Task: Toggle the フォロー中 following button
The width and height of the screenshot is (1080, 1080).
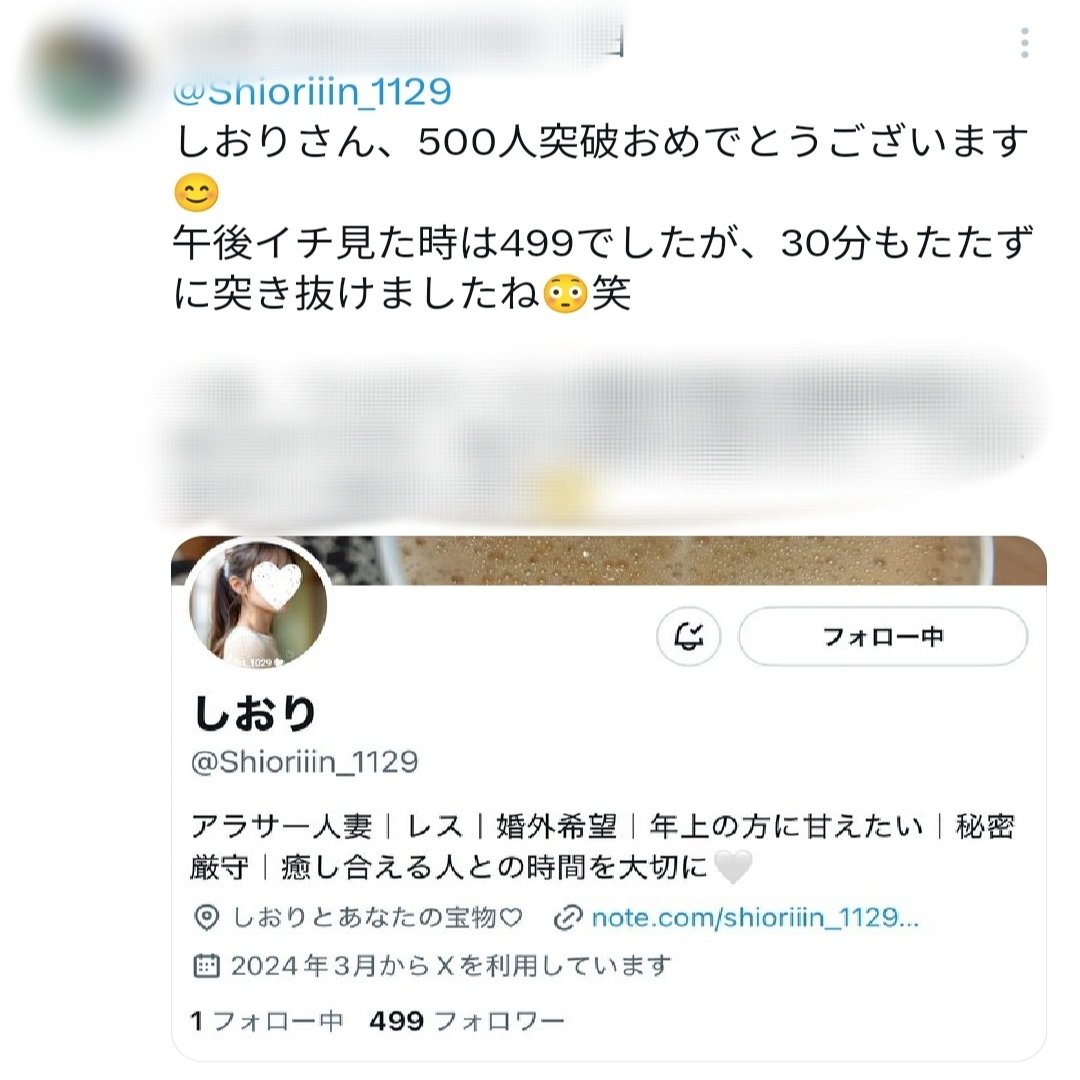Action: click(883, 636)
